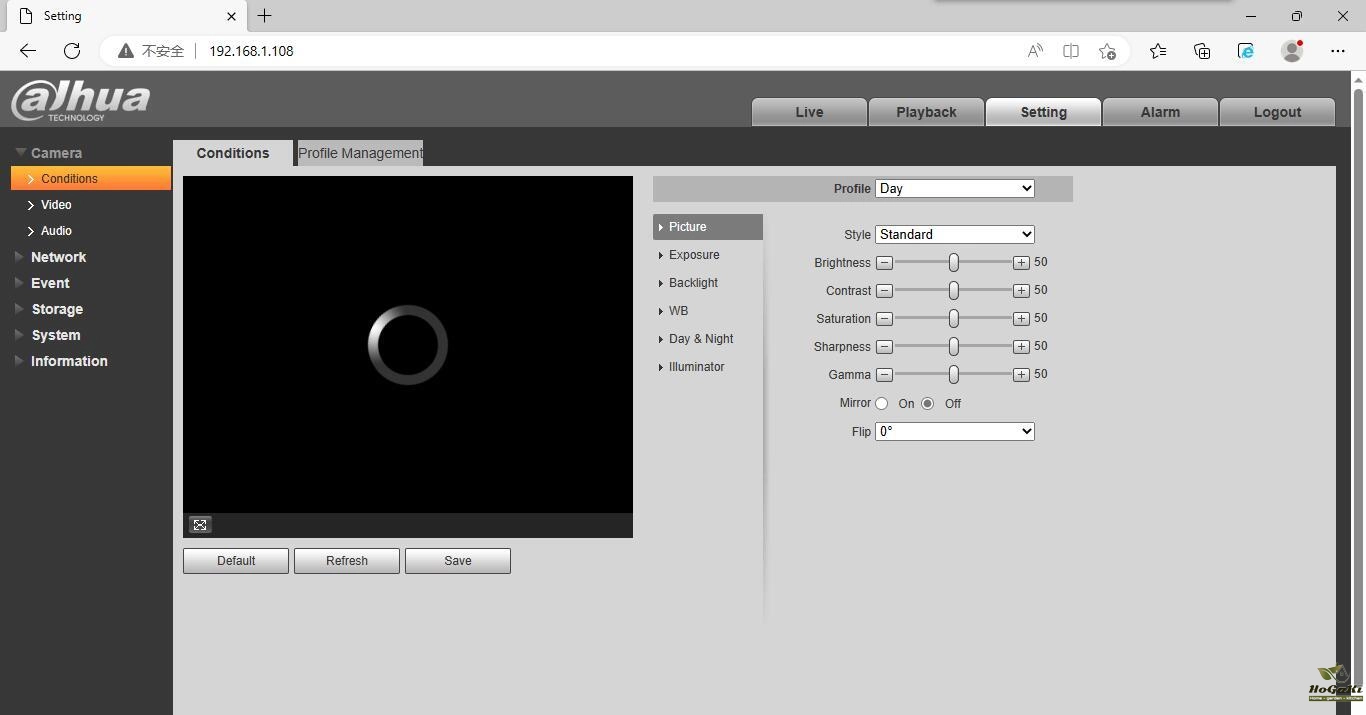Click the fullscreen icon below video preview
This screenshot has width=1366, height=715.
click(200, 525)
